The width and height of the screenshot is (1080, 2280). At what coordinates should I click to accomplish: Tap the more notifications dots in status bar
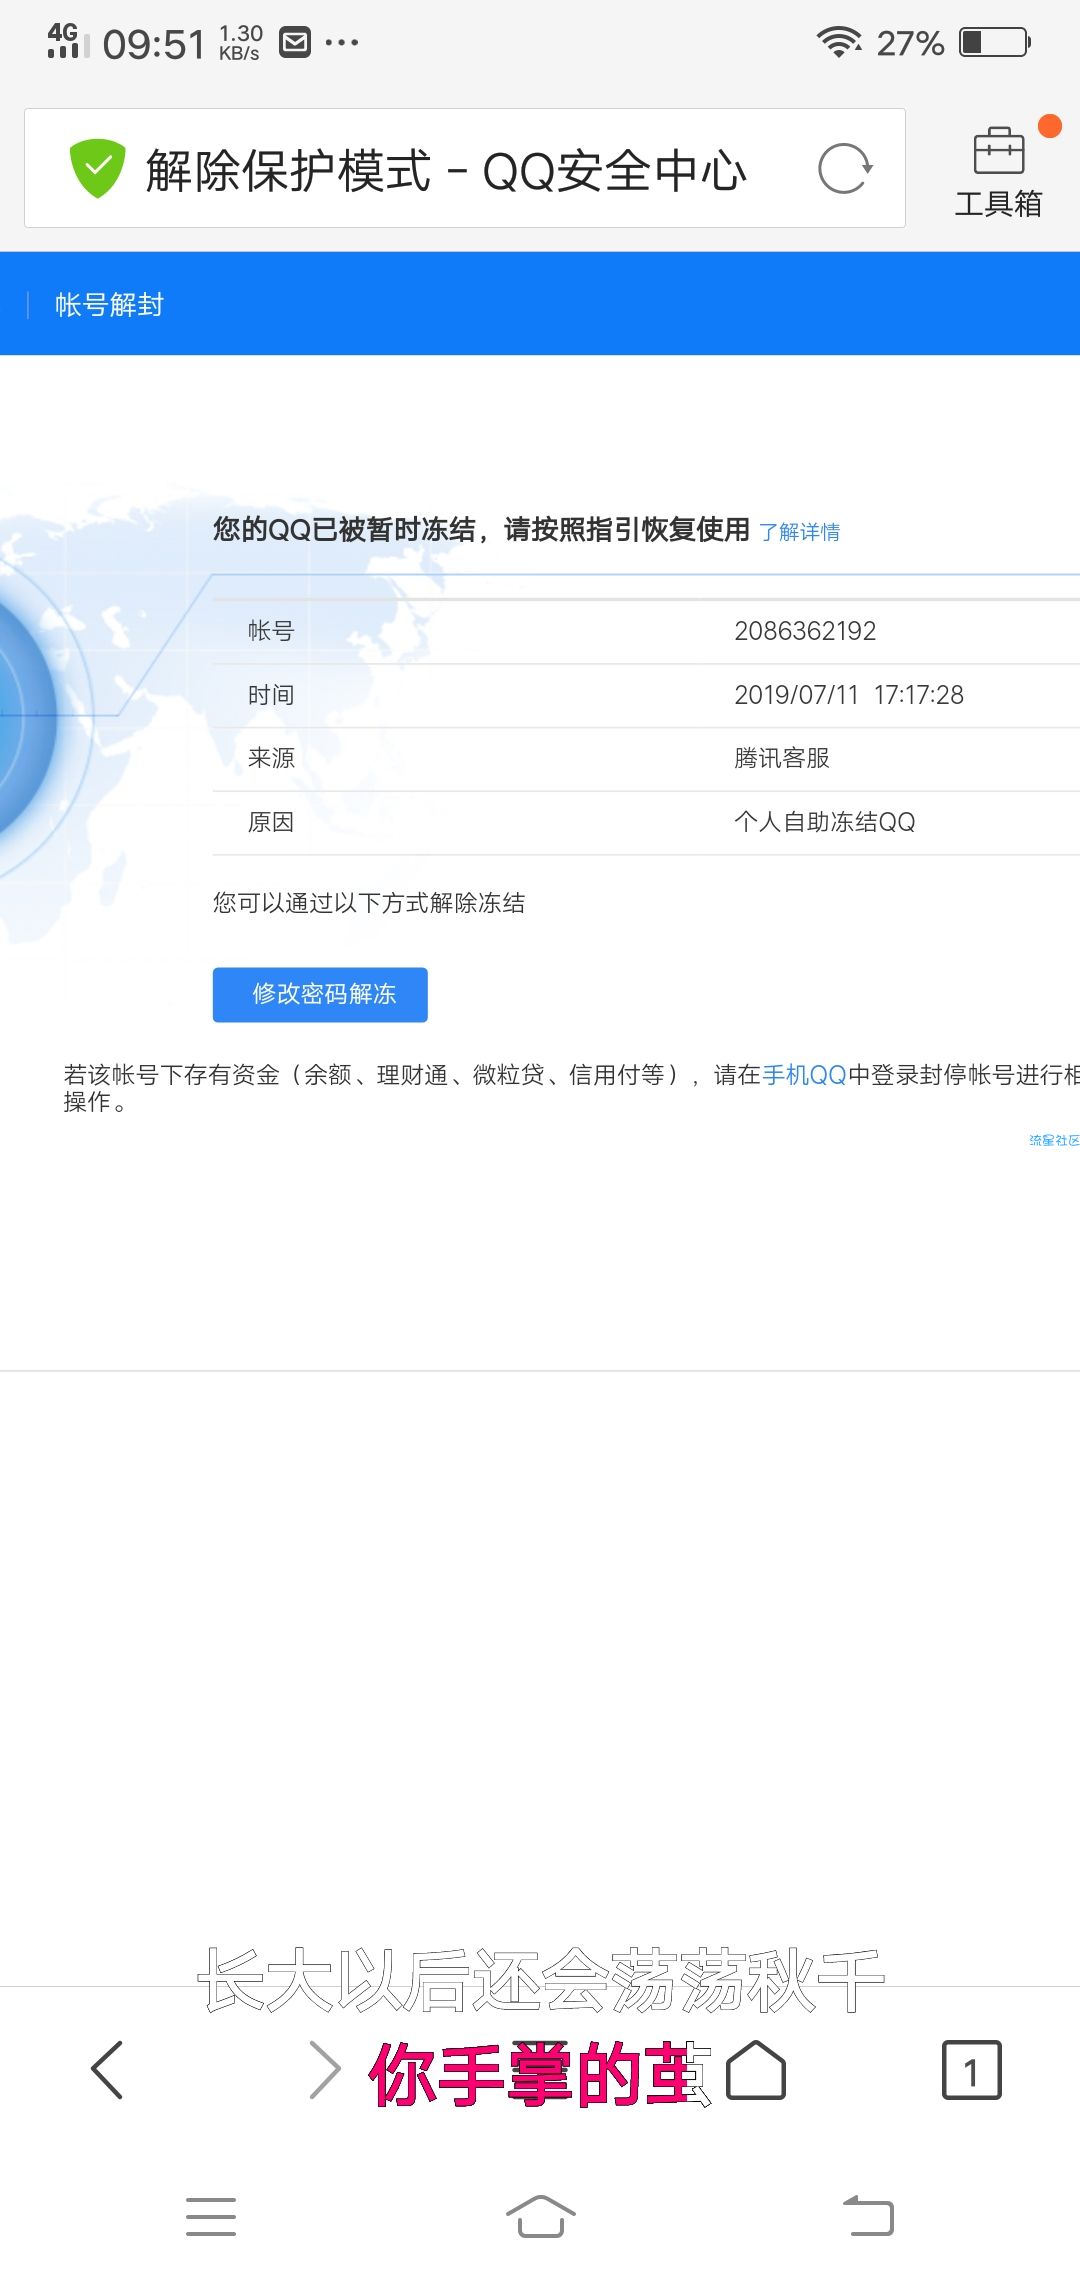coord(342,43)
